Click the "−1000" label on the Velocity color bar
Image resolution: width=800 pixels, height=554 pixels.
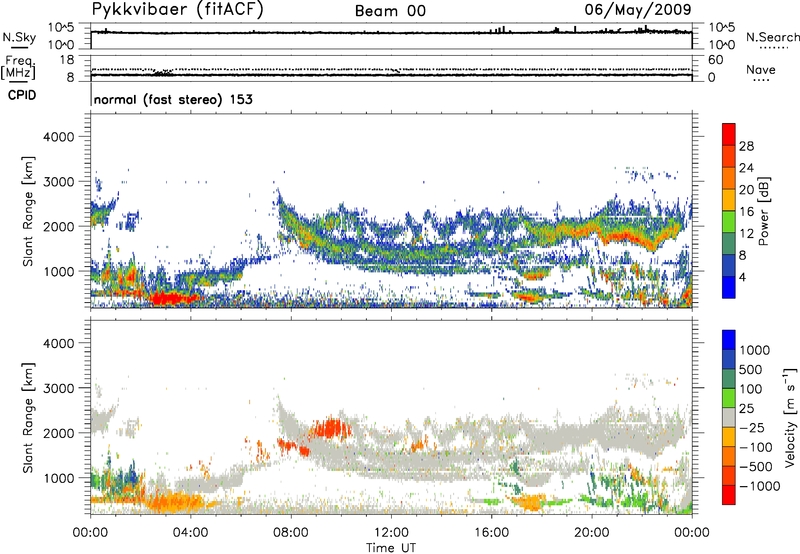[759, 486]
